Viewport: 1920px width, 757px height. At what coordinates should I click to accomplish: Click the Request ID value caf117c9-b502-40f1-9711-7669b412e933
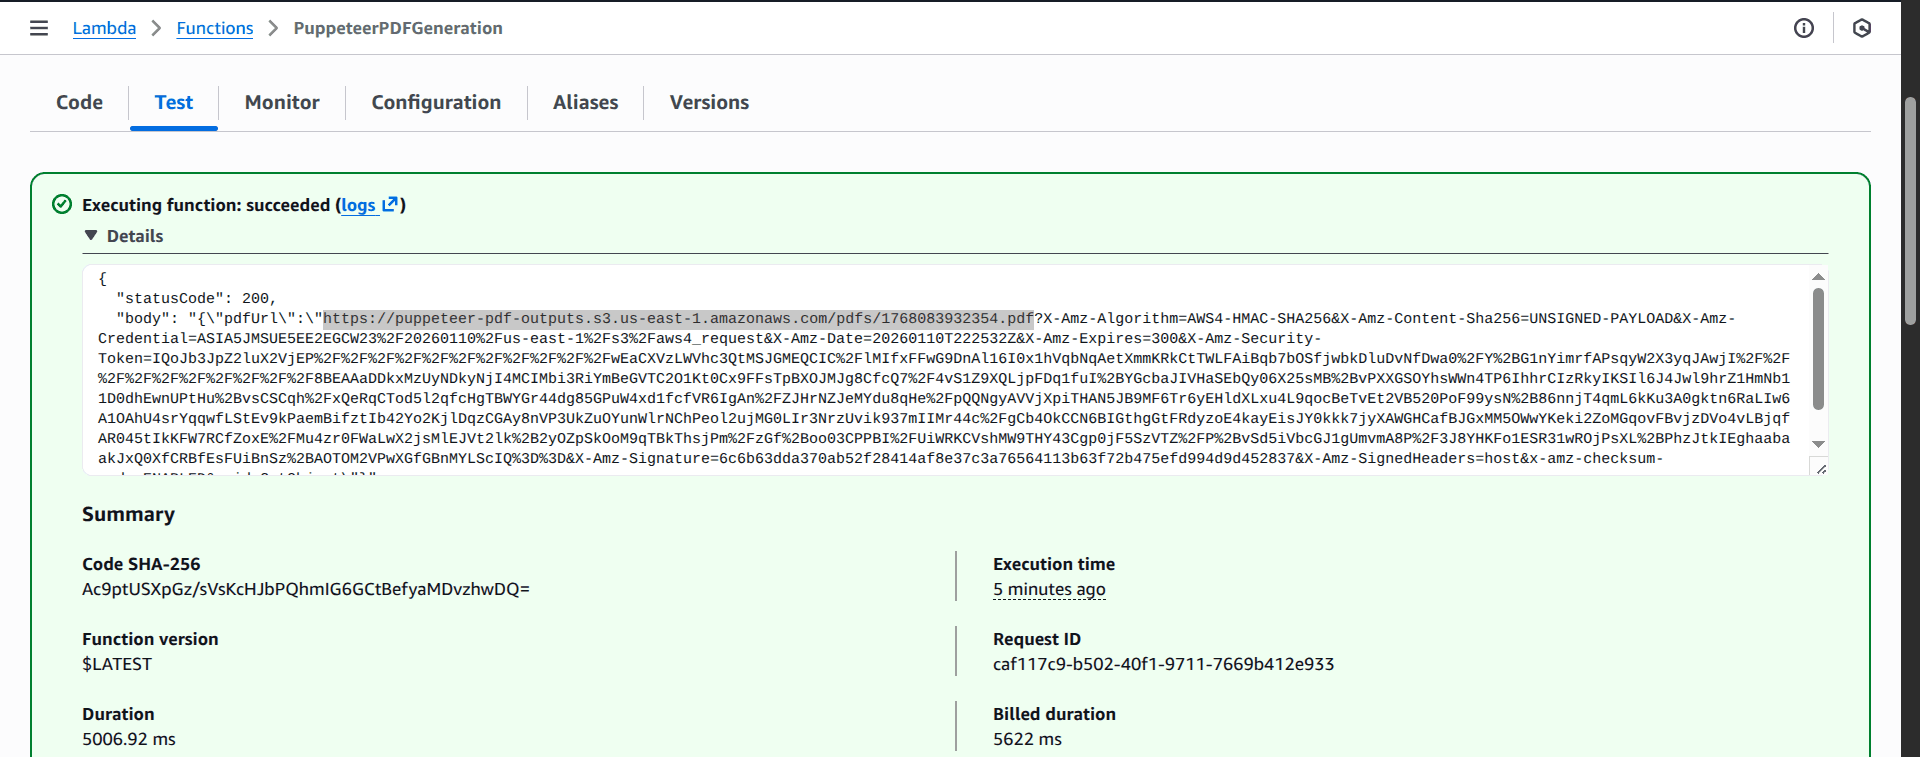coord(1163,664)
